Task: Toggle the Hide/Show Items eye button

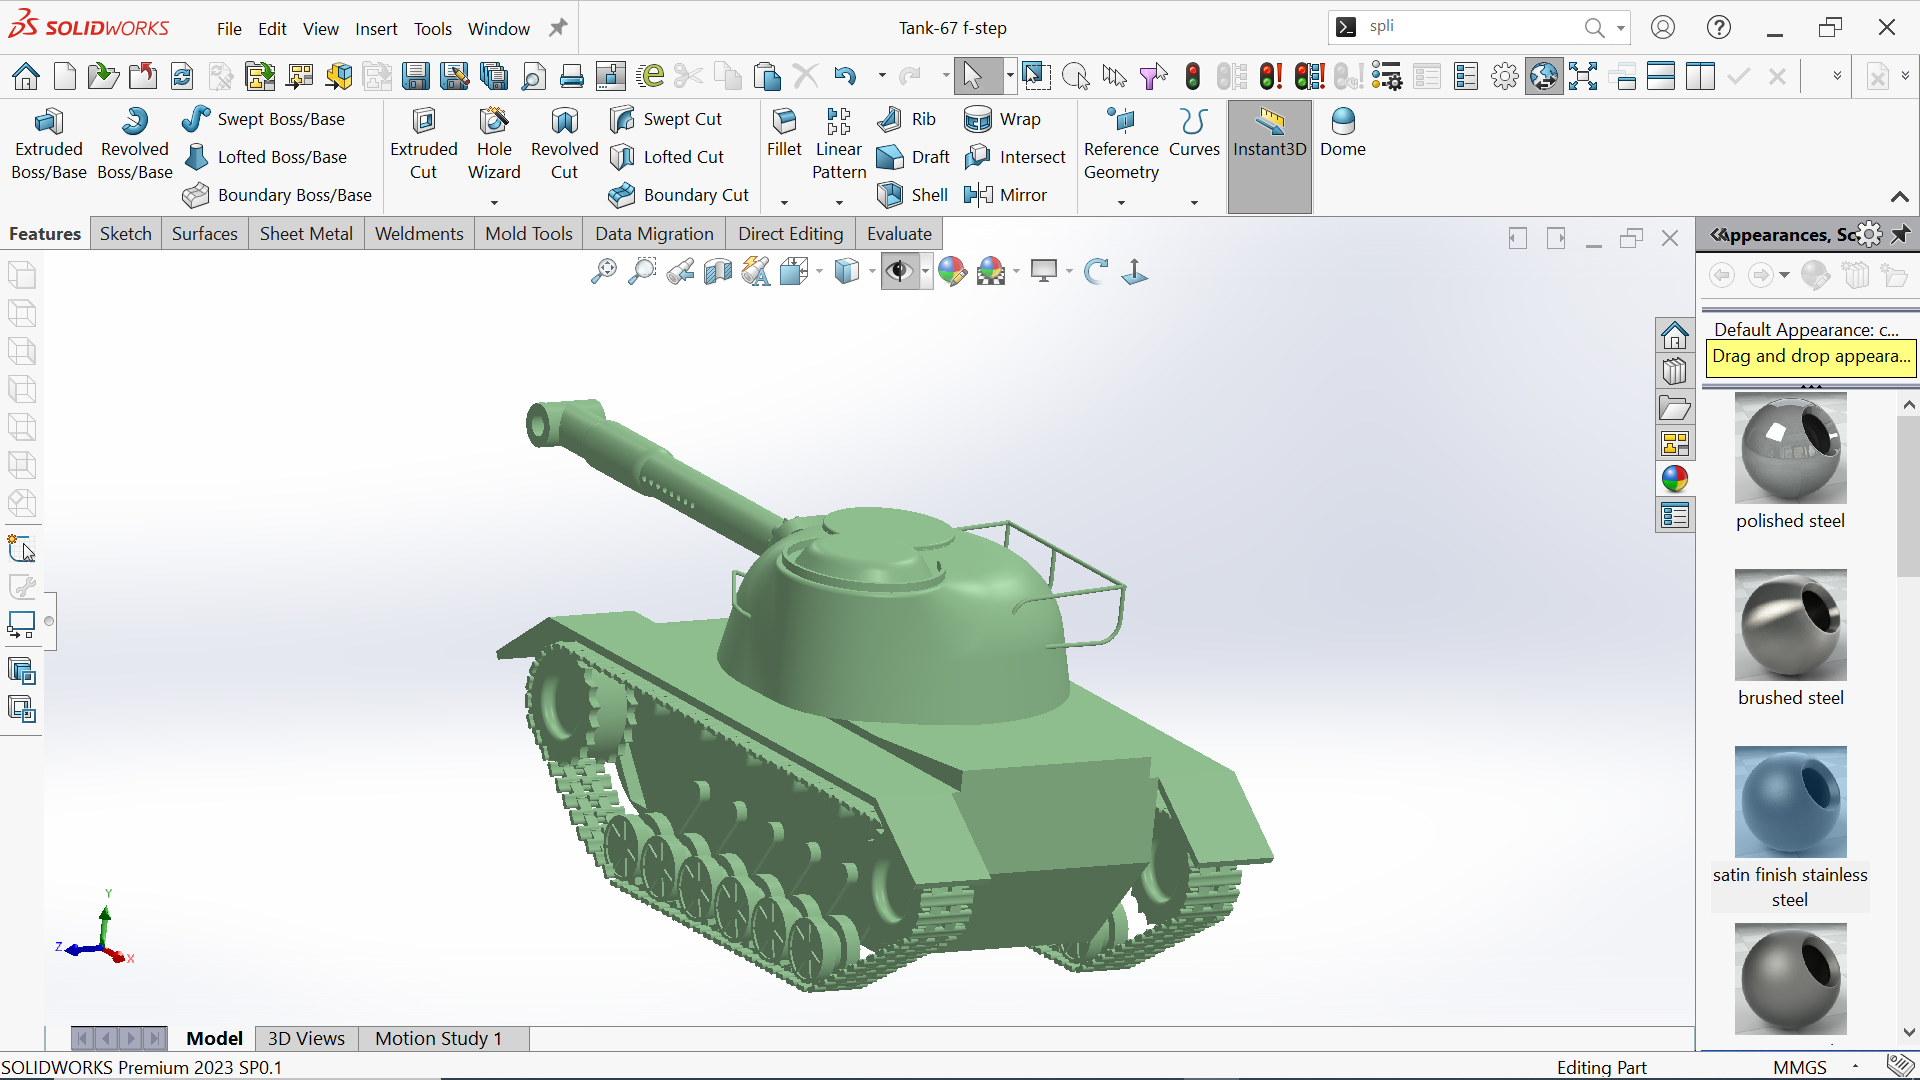Action: point(899,271)
